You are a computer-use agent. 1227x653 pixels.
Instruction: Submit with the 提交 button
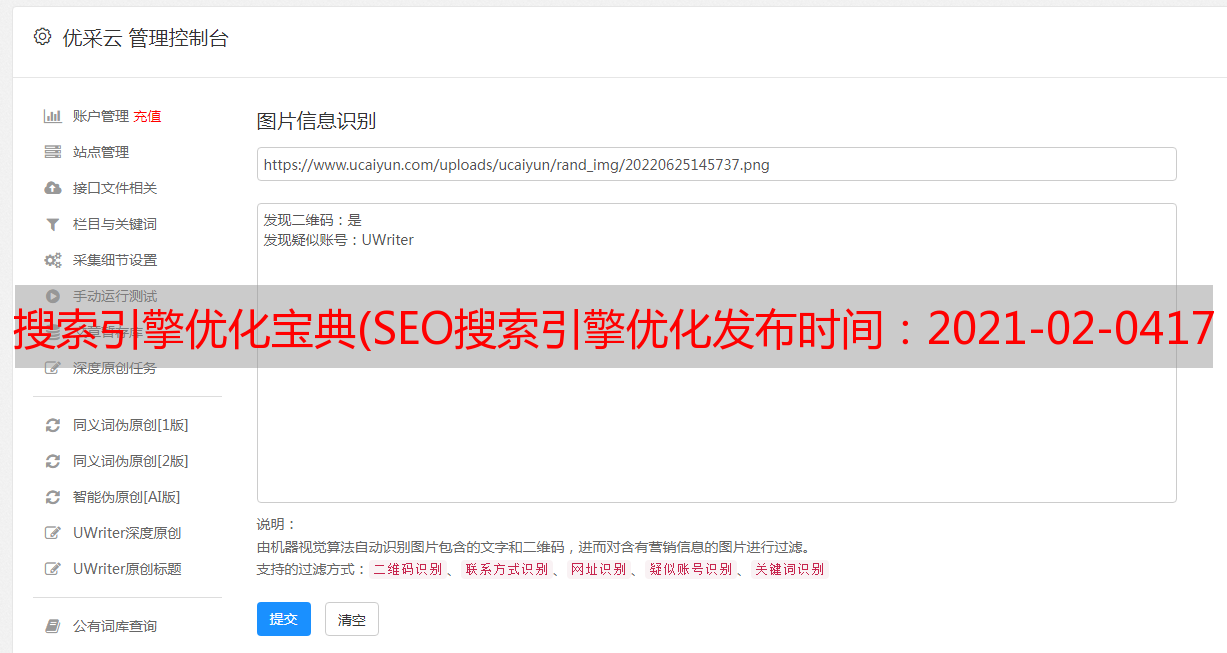coord(284,619)
